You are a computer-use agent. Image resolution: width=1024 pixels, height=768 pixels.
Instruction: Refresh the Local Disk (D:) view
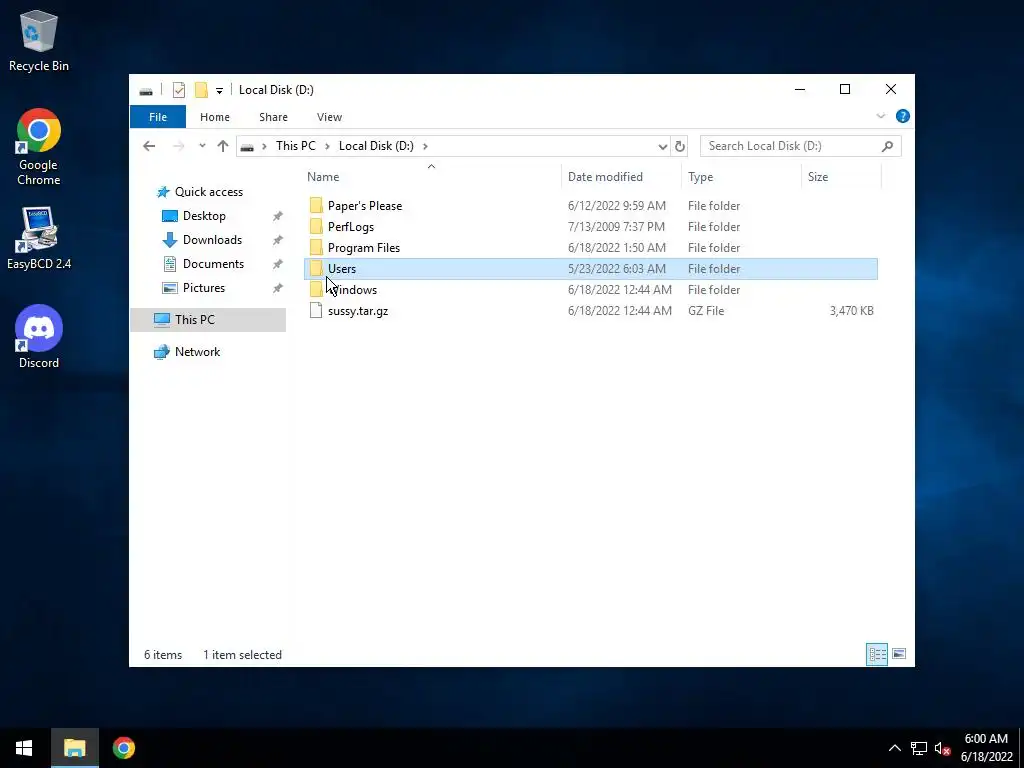coord(680,146)
